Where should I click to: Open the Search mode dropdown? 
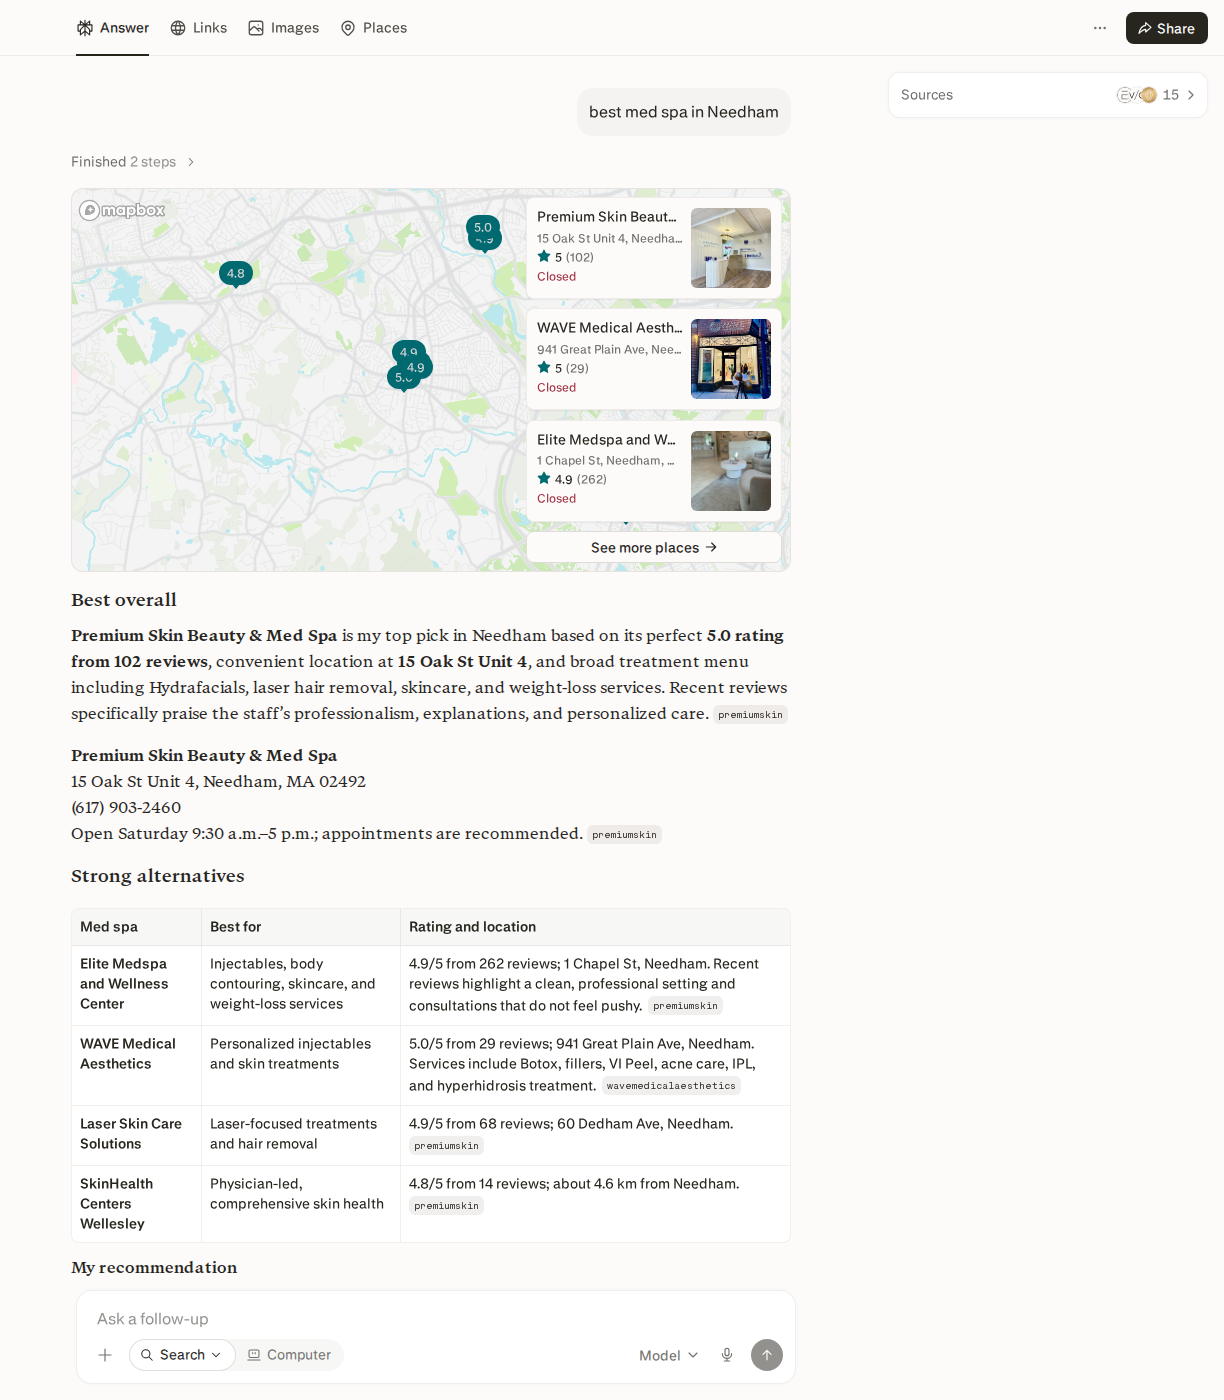pyautogui.click(x=182, y=1355)
